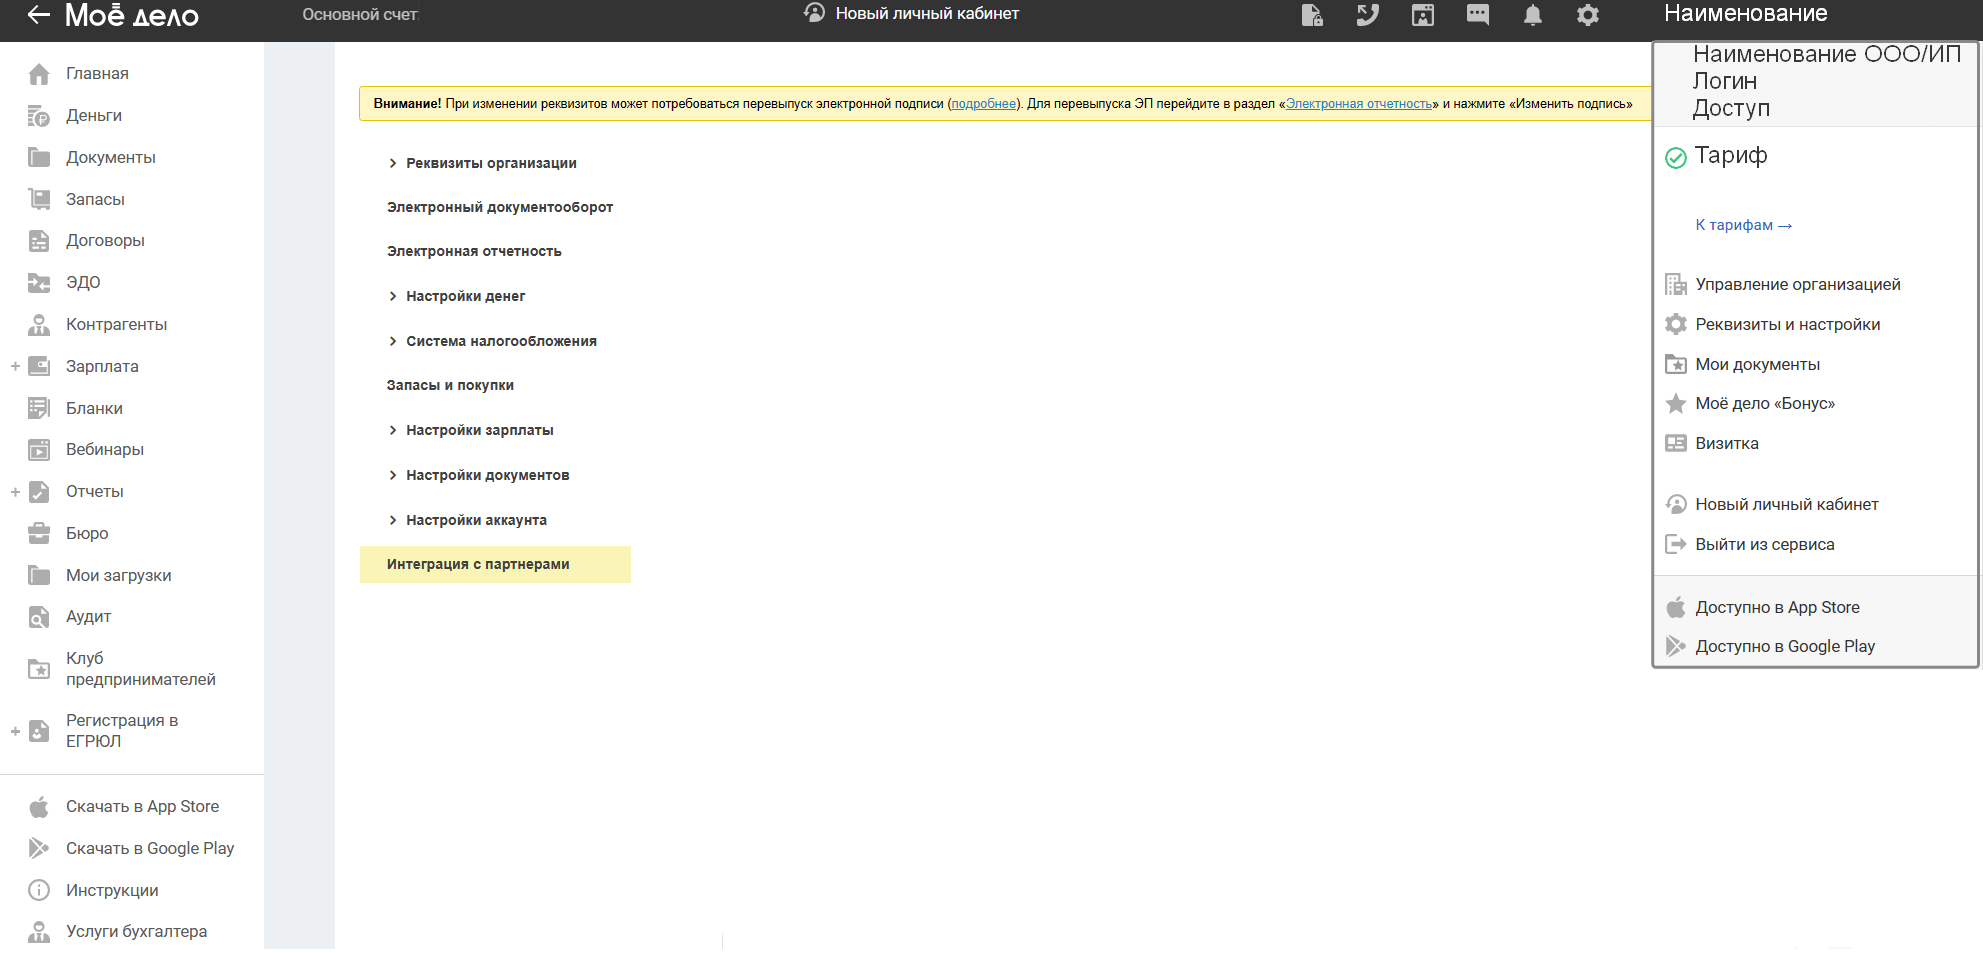Open the chat messages icon in the top bar

pos(1478,15)
